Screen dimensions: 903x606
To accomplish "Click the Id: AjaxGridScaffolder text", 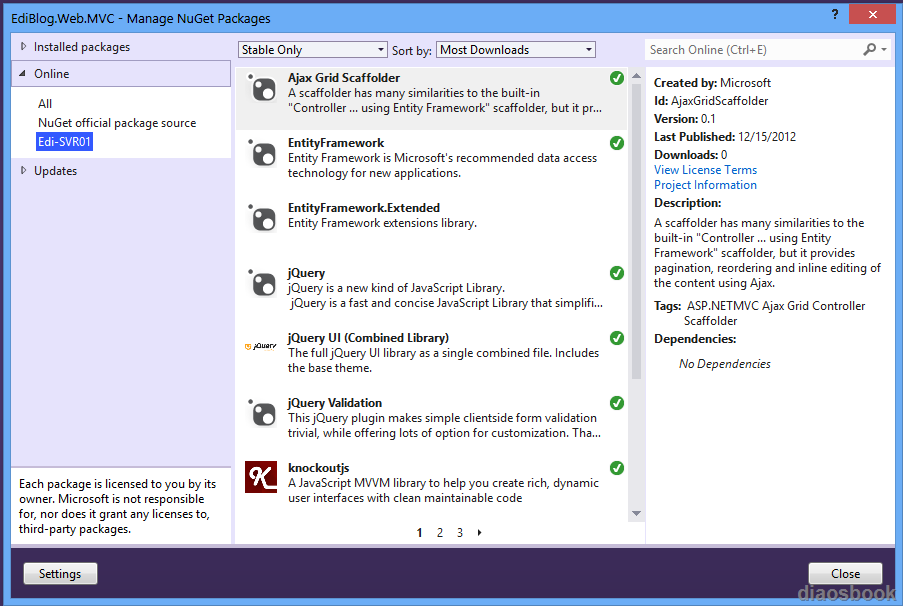I will [711, 101].
